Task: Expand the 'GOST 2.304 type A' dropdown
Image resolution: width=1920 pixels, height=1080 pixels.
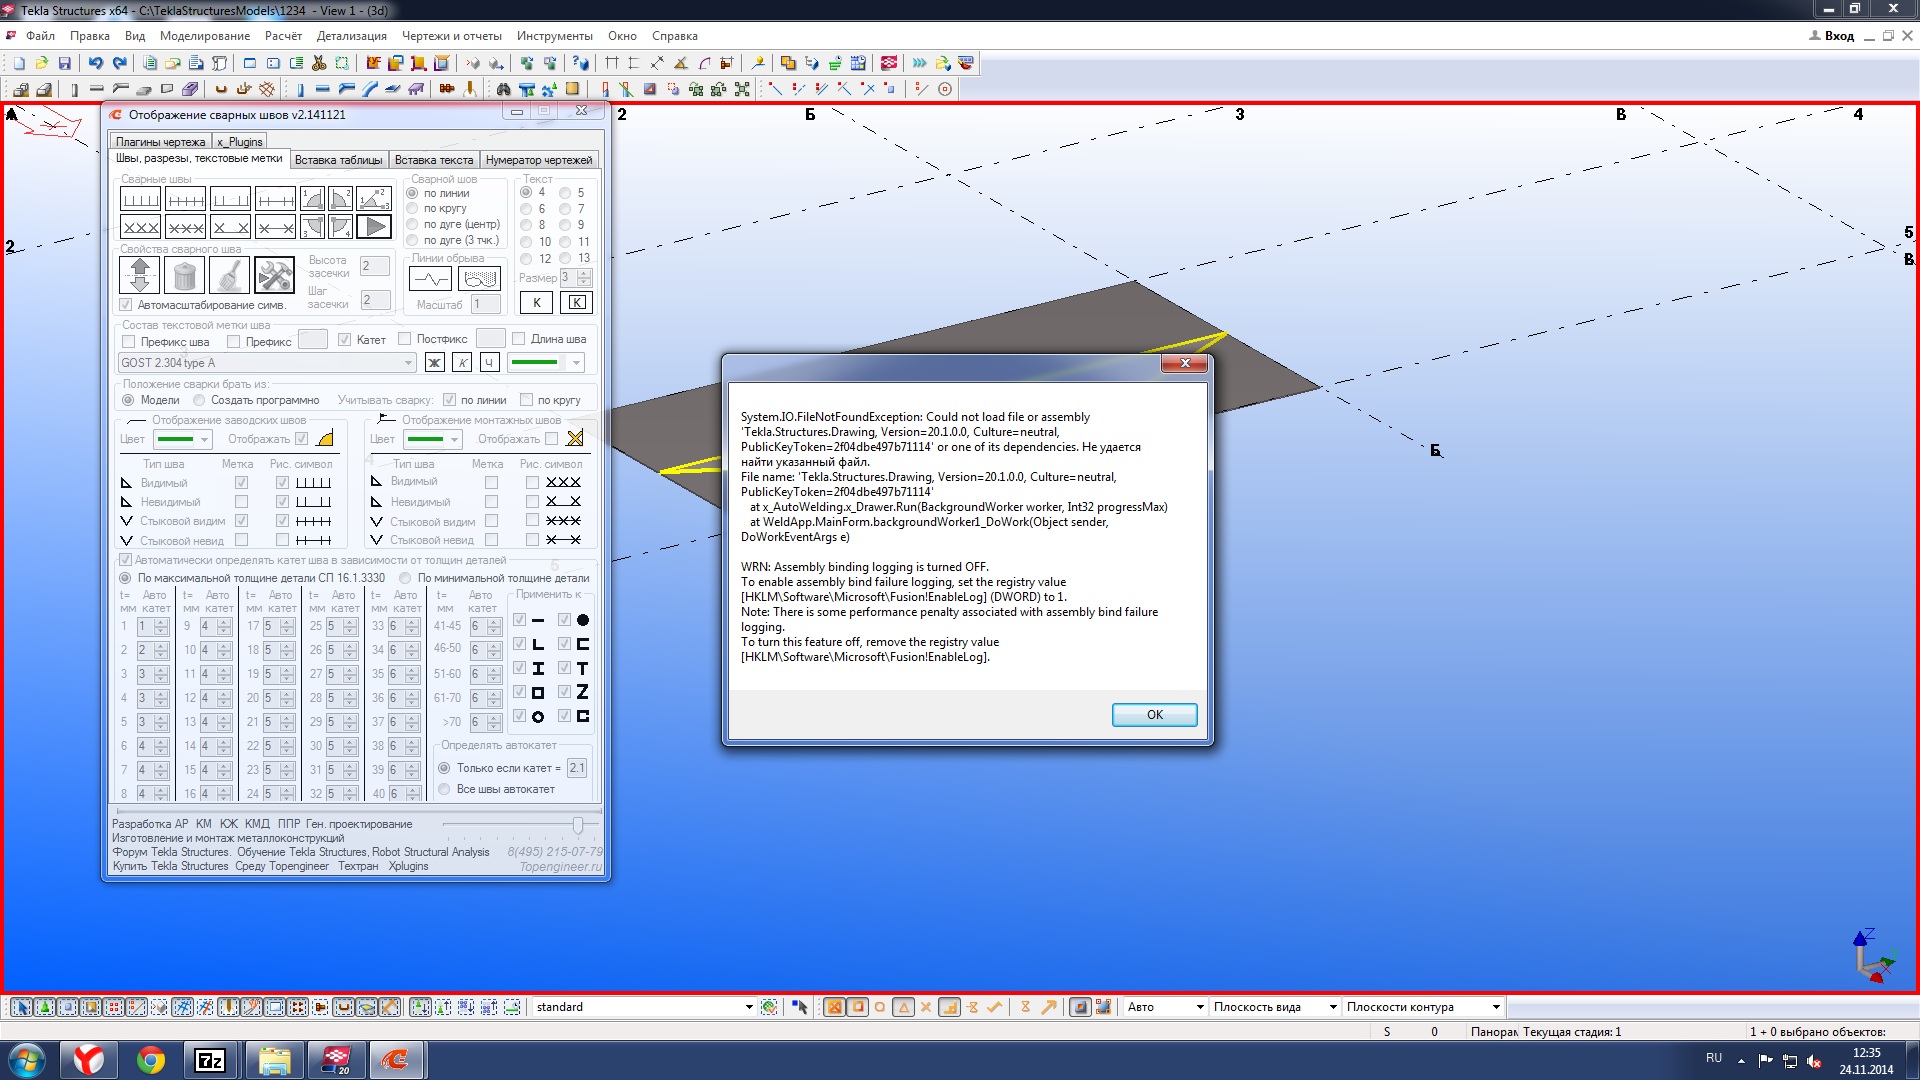Action: pyautogui.click(x=408, y=363)
